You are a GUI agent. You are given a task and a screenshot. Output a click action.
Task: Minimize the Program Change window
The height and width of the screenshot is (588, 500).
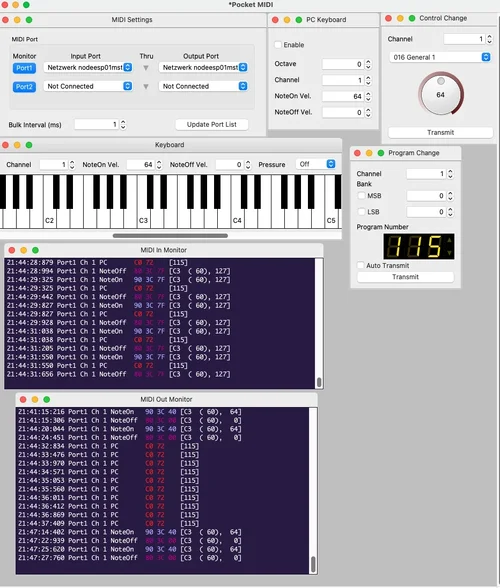369,153
